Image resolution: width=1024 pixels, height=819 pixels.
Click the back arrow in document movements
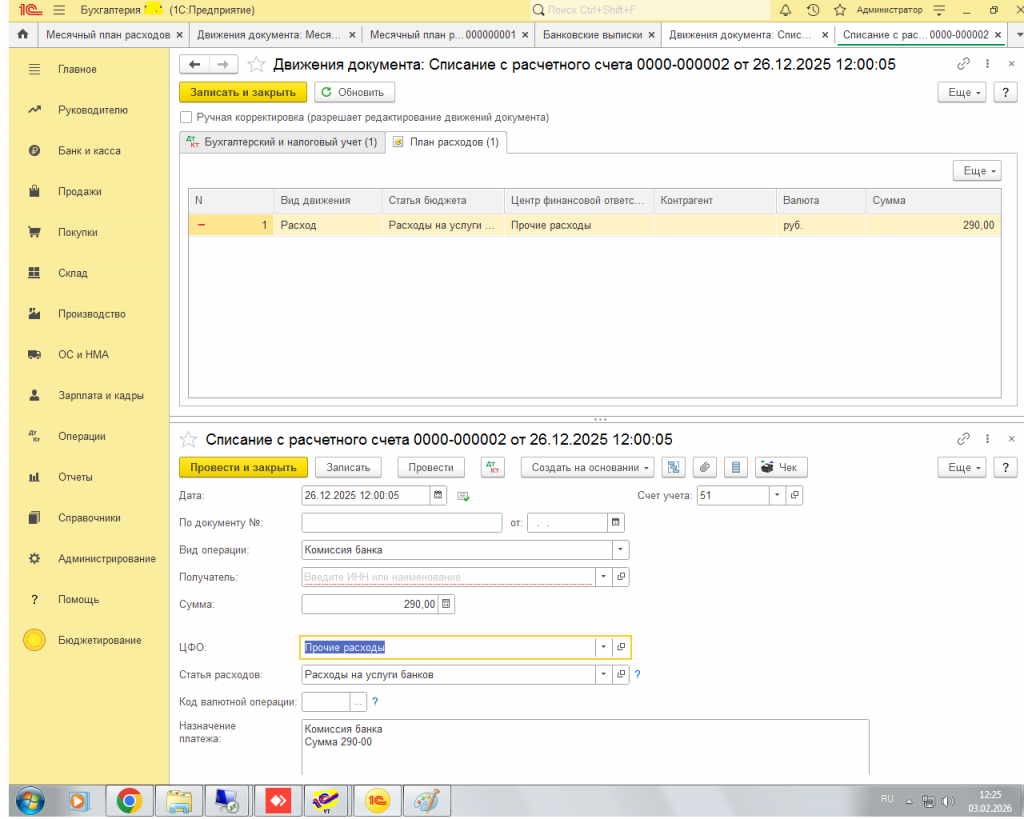[x=194, y=64]
